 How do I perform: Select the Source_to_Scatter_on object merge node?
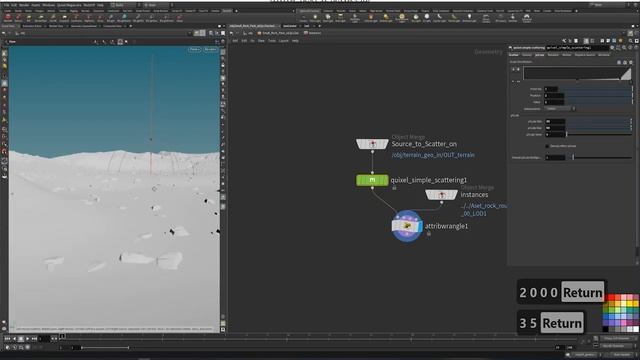pyautogui.click(x=372, y=144)
